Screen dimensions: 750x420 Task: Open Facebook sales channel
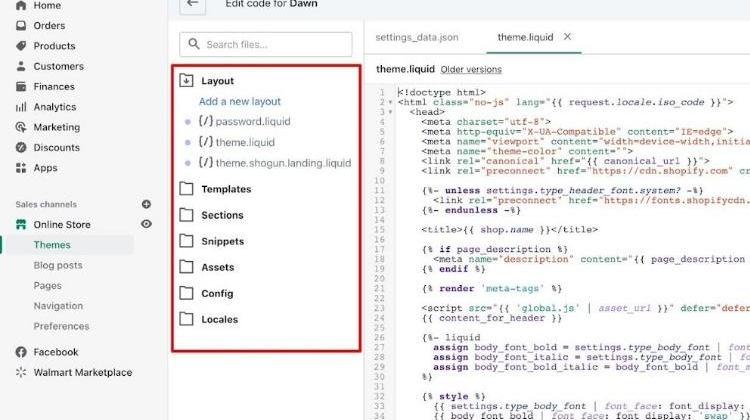(55, 352)
